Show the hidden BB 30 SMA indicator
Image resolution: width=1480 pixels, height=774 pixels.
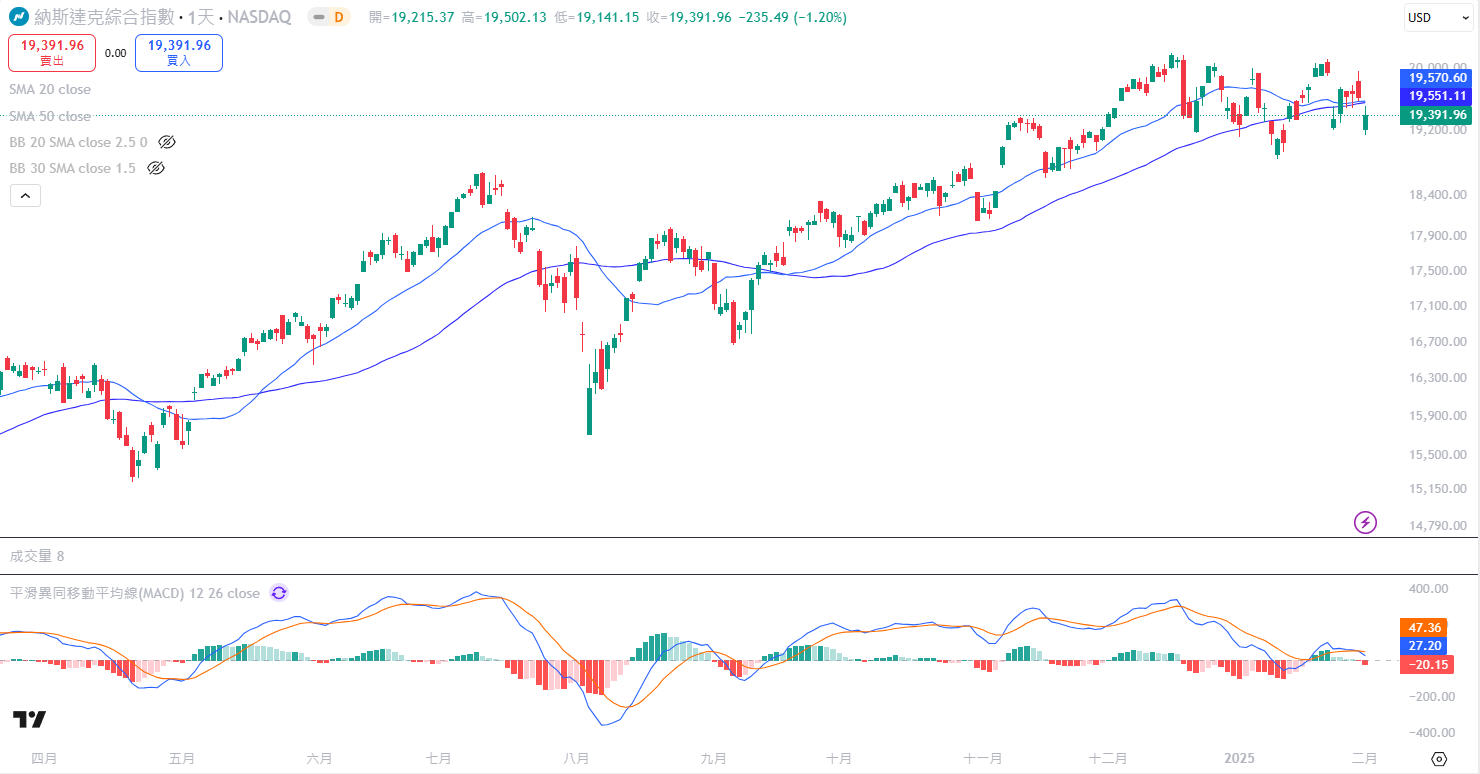[155, 168]
